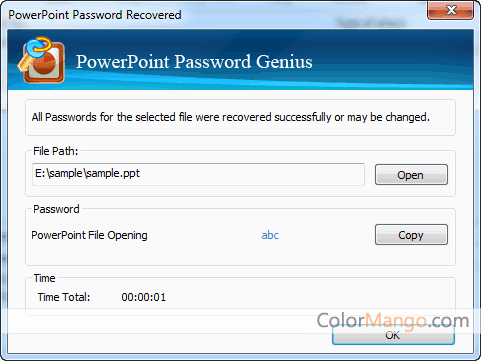Copy the recovered password
The height and width of the screenshot is (361, 481).
[x=411, y=235]
